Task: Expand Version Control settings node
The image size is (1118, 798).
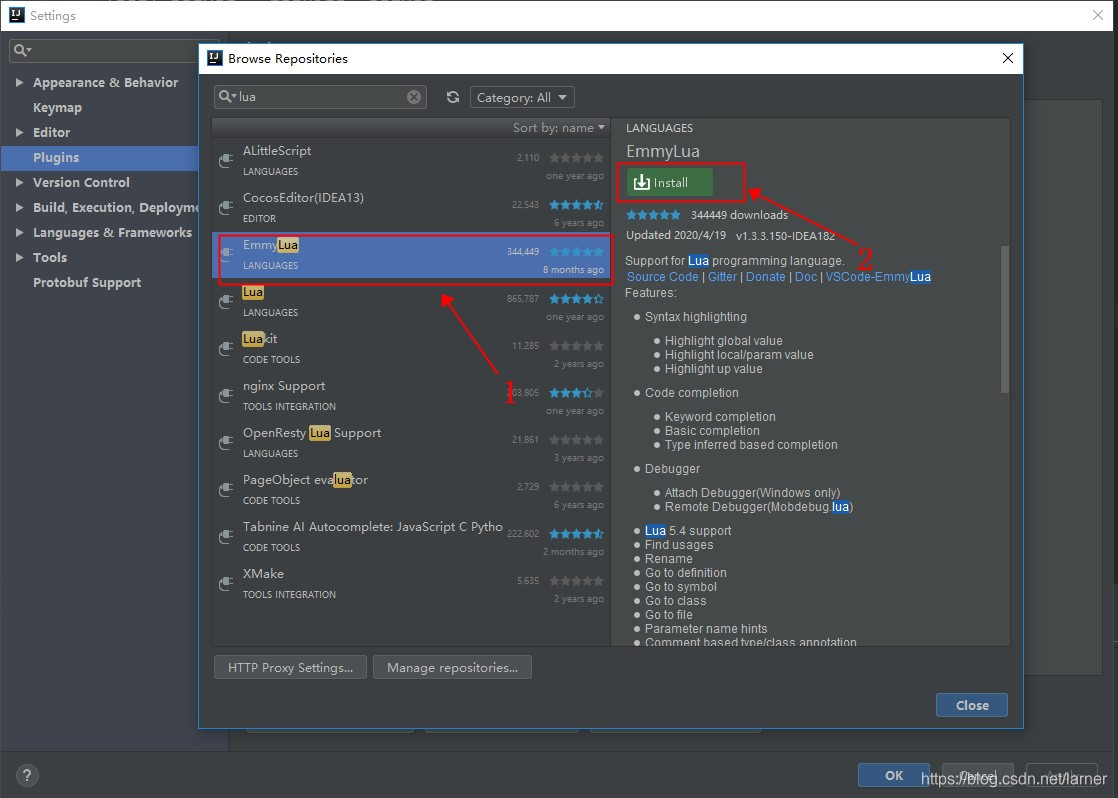Action: pyautogui.click(x=19, y=183)
